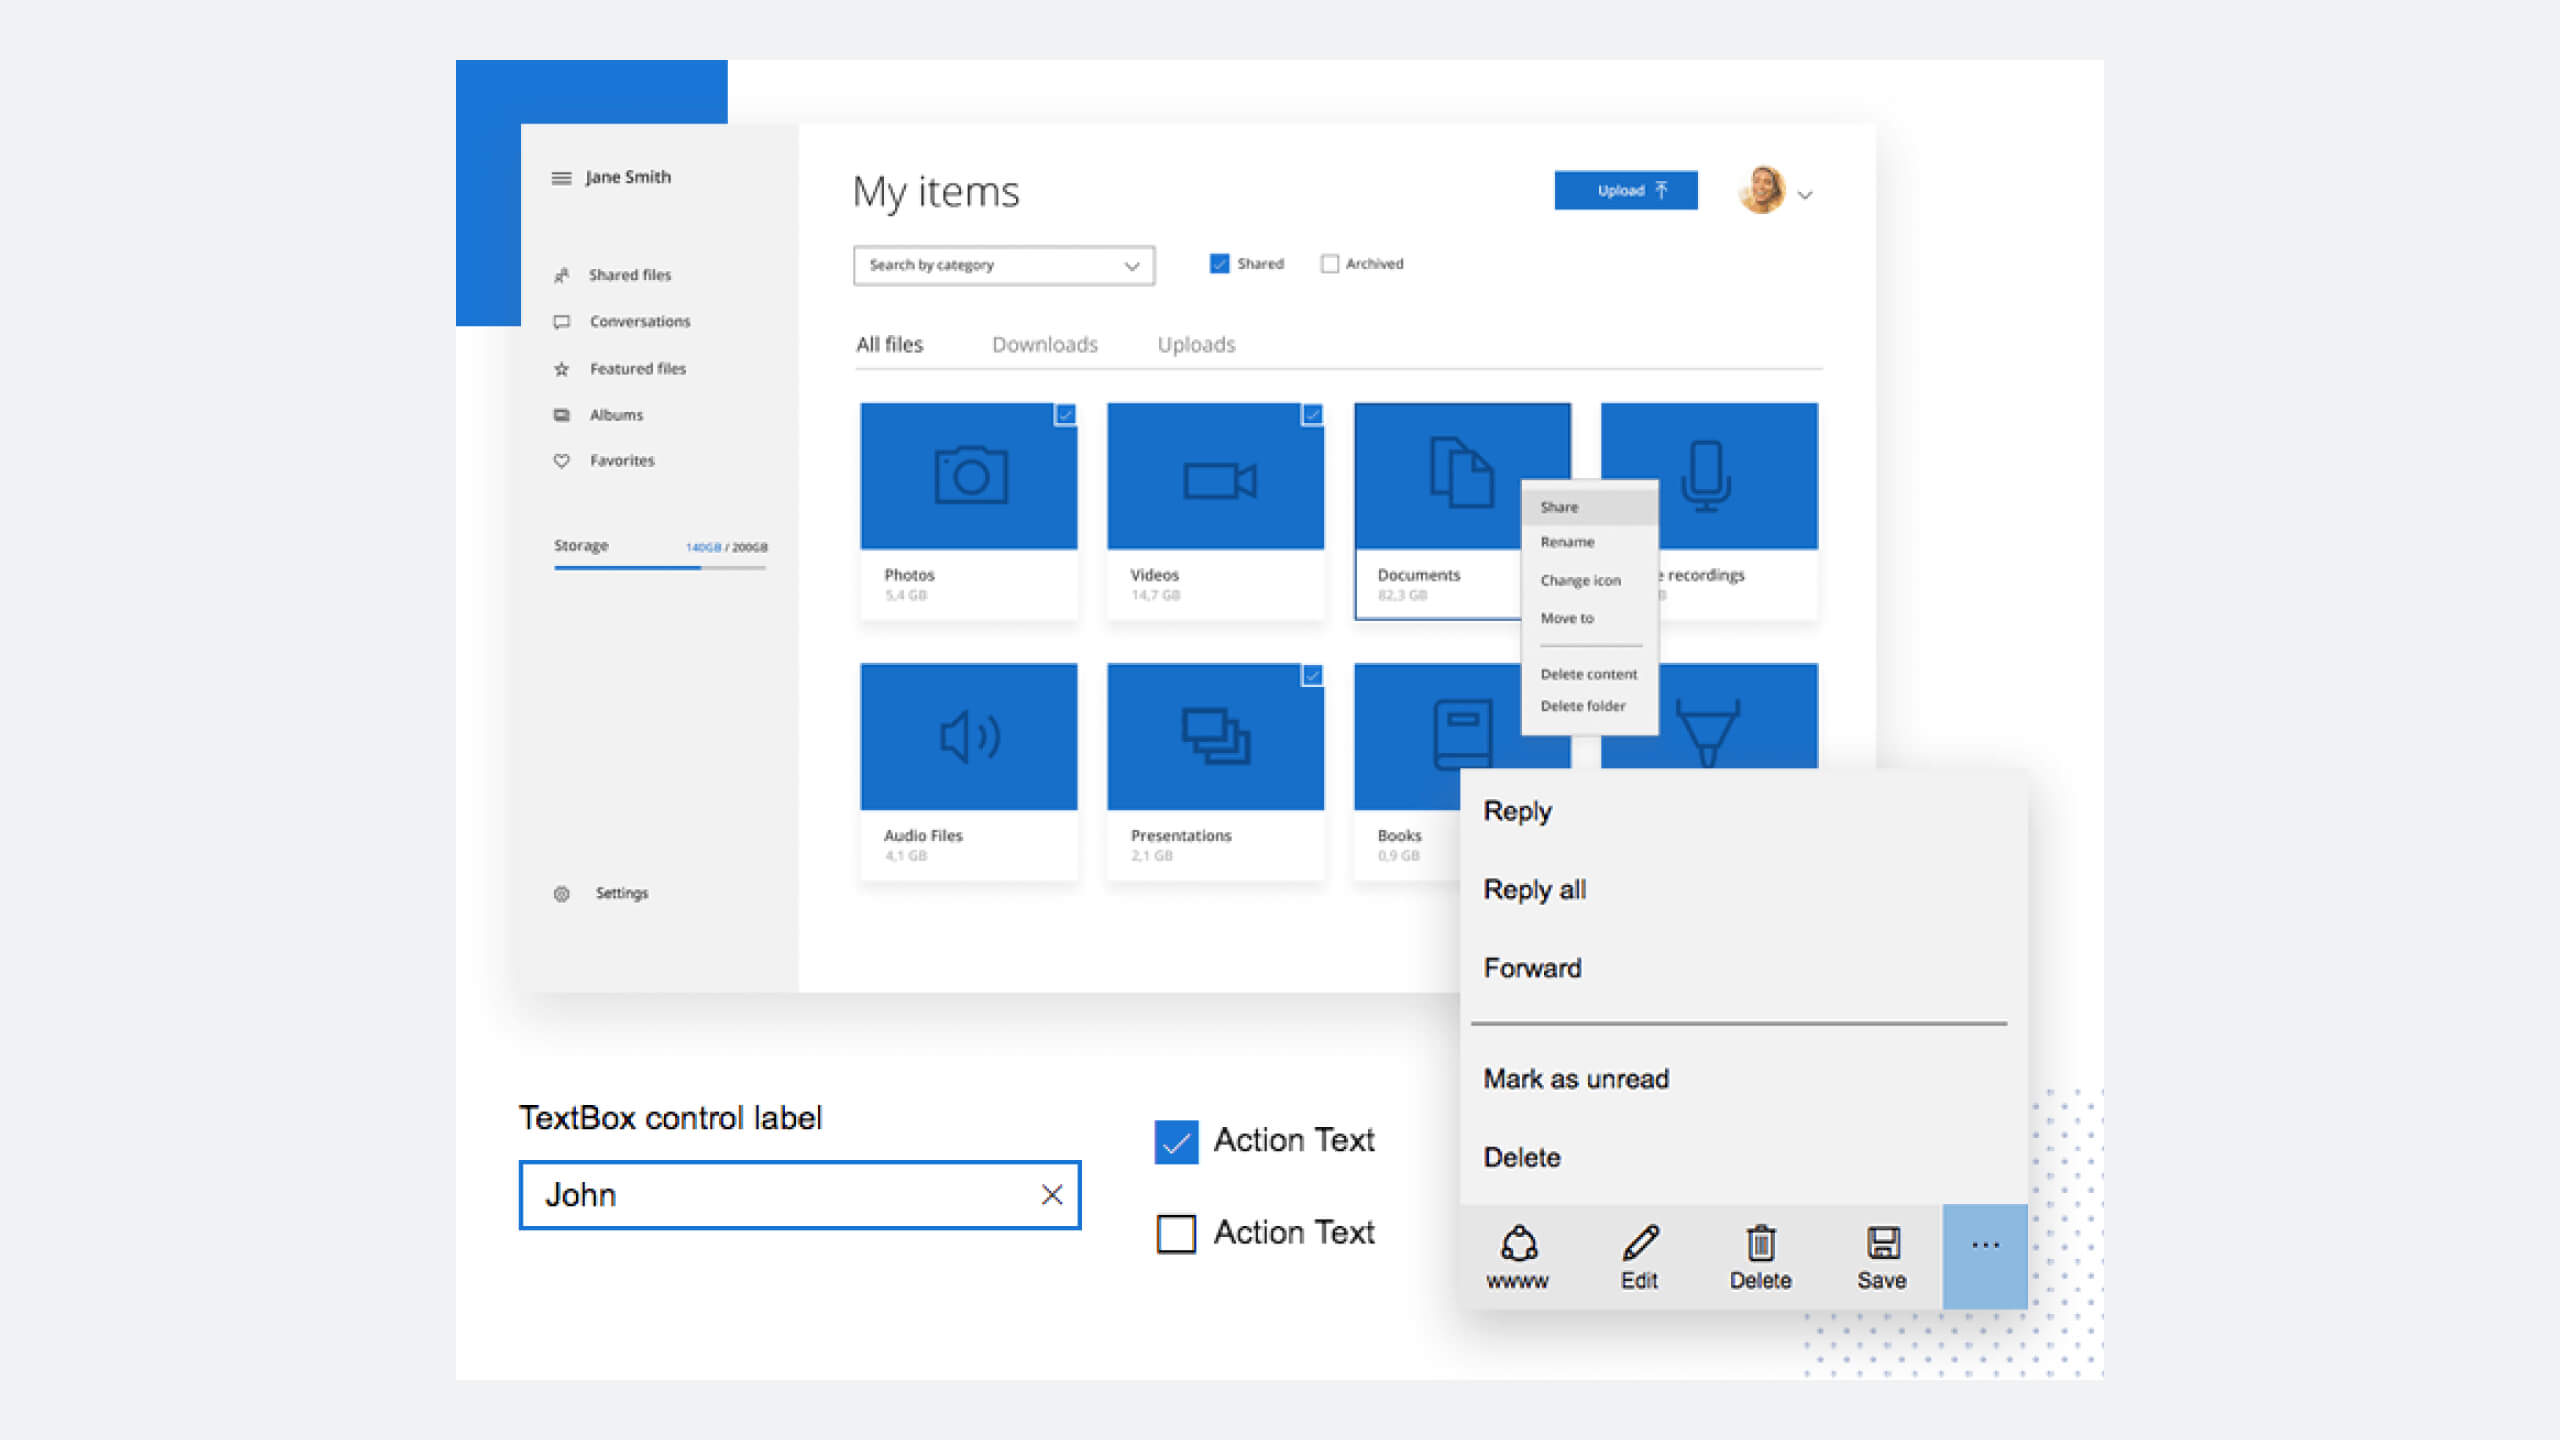Click the hamburger menu icon beside Jane Smith

coord(561,178)
